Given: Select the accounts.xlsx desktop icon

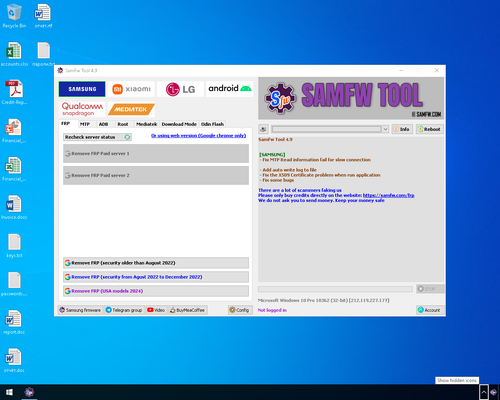Looking at the screenshot, I should pos(14,54).
